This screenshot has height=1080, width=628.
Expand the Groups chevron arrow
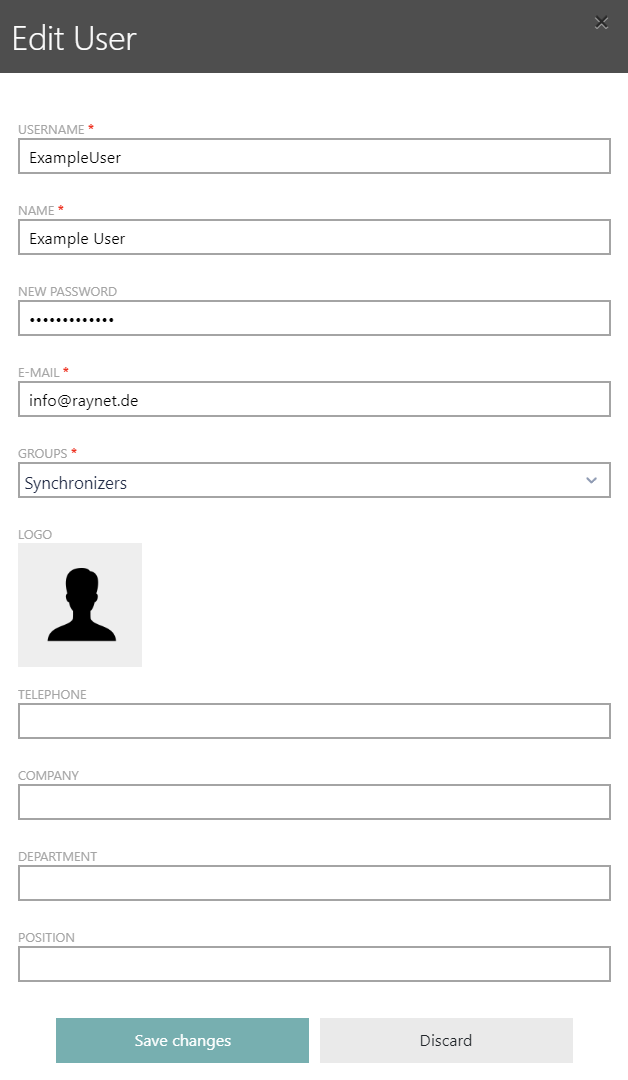click(x=591, y=481)
